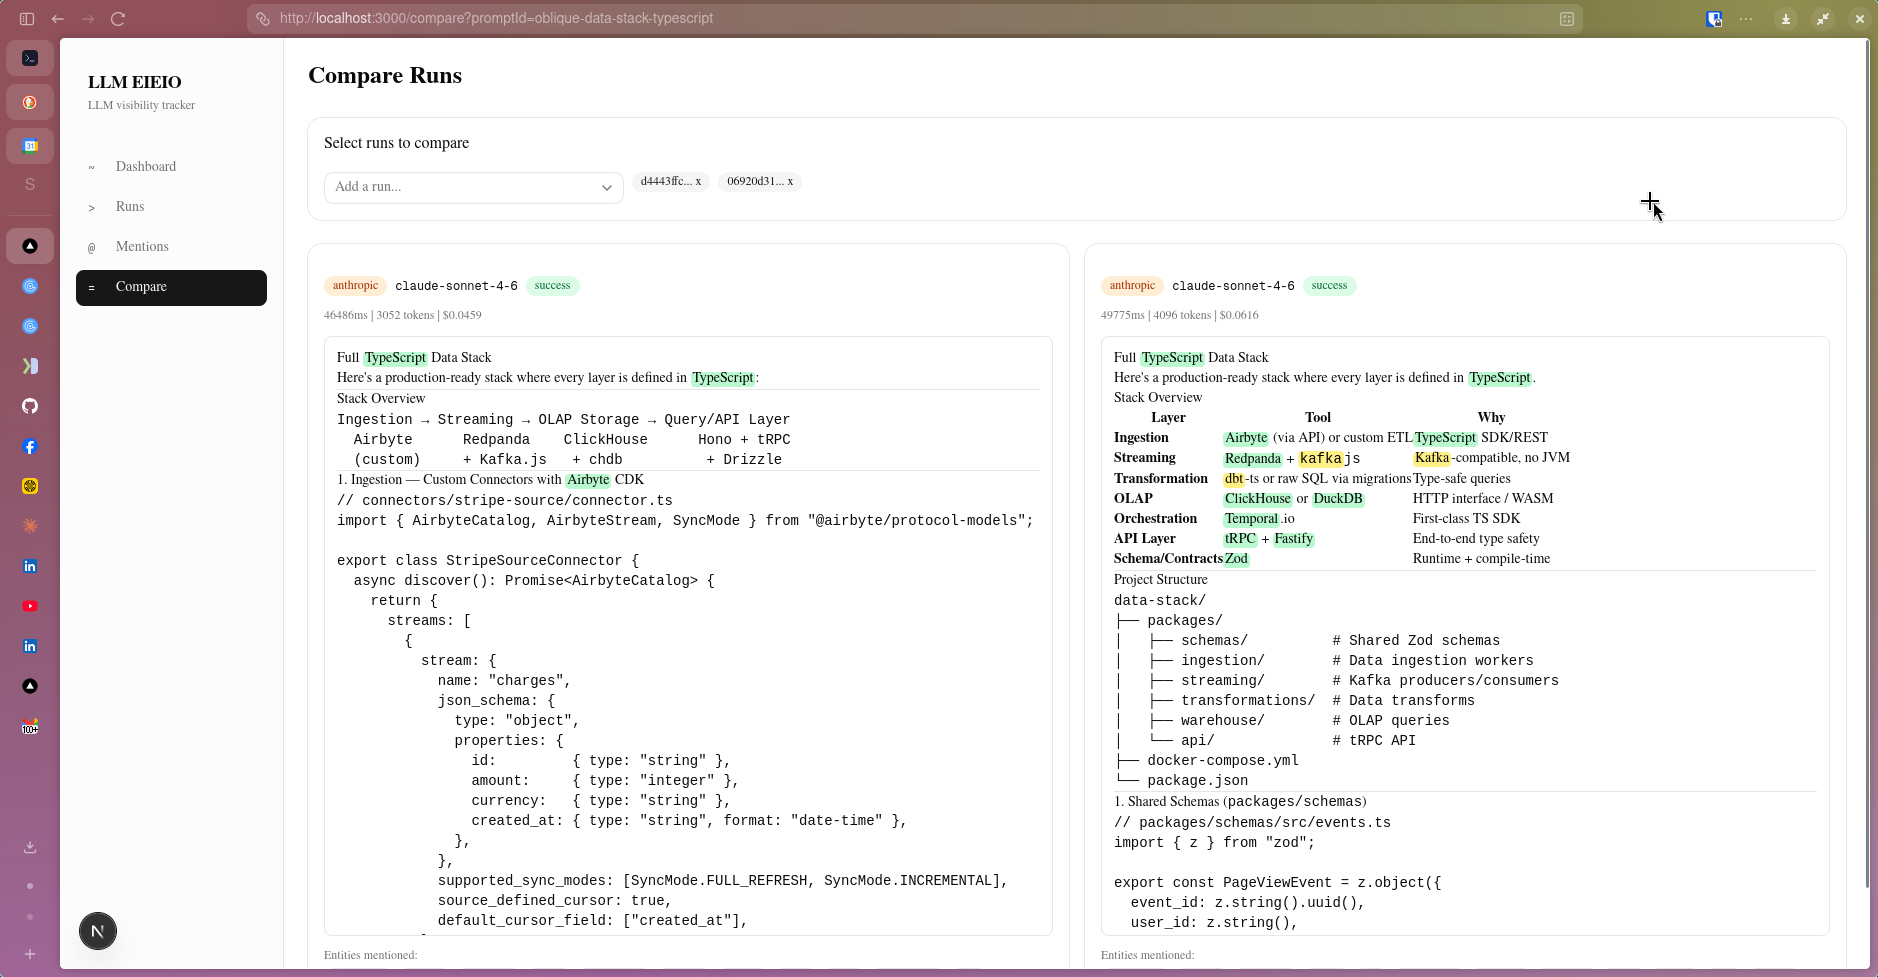Screen dimensions: 1878x977
Task: Expand the 'Add a run...' dropdown
Action: 473,187
